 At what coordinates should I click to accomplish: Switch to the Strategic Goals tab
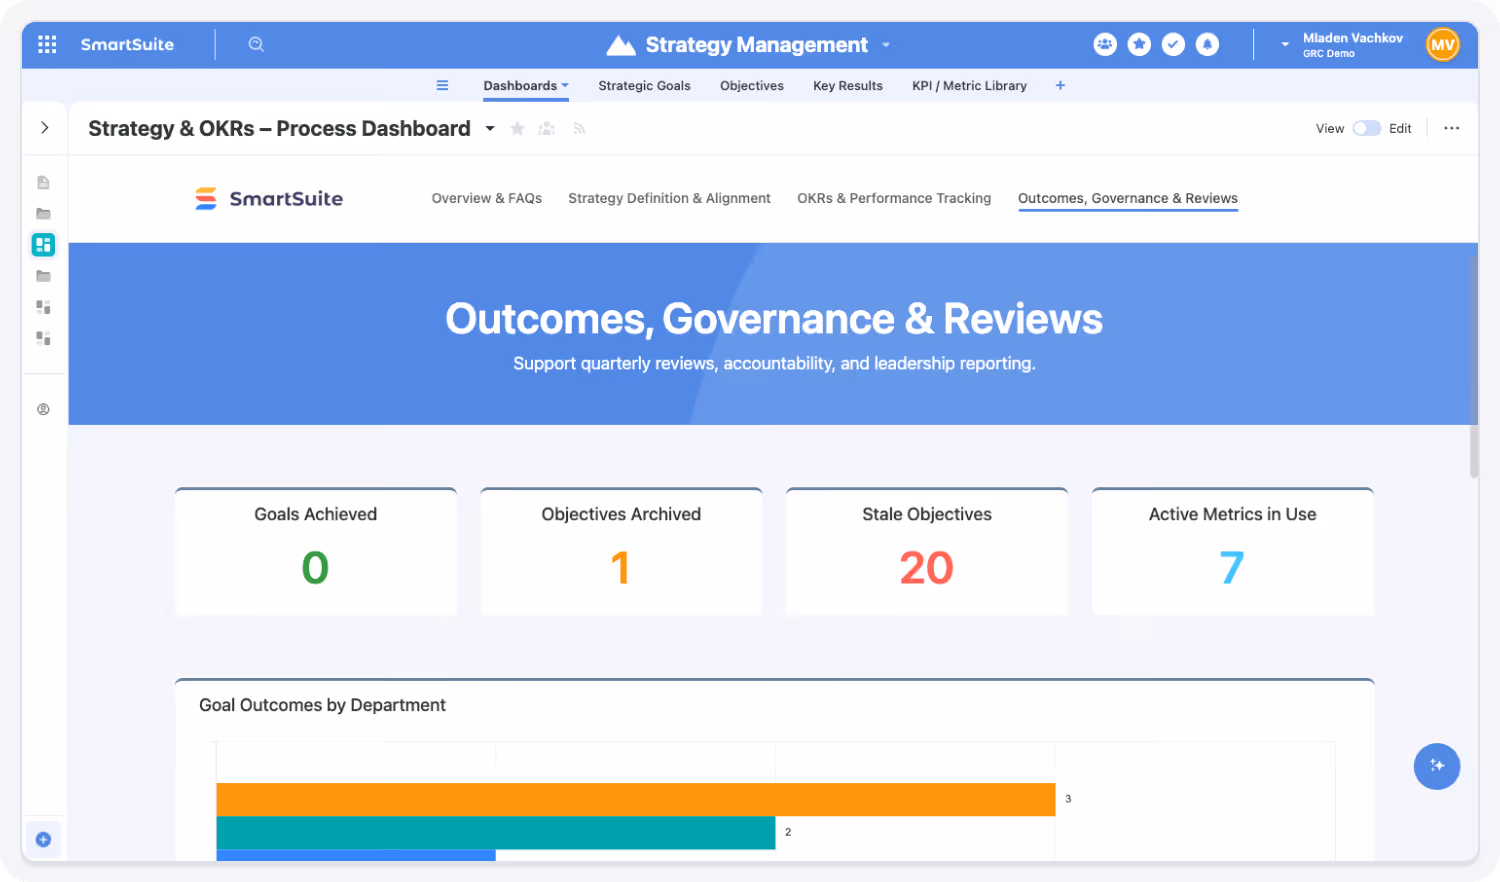pyautogui.click(x=644, y=85)
